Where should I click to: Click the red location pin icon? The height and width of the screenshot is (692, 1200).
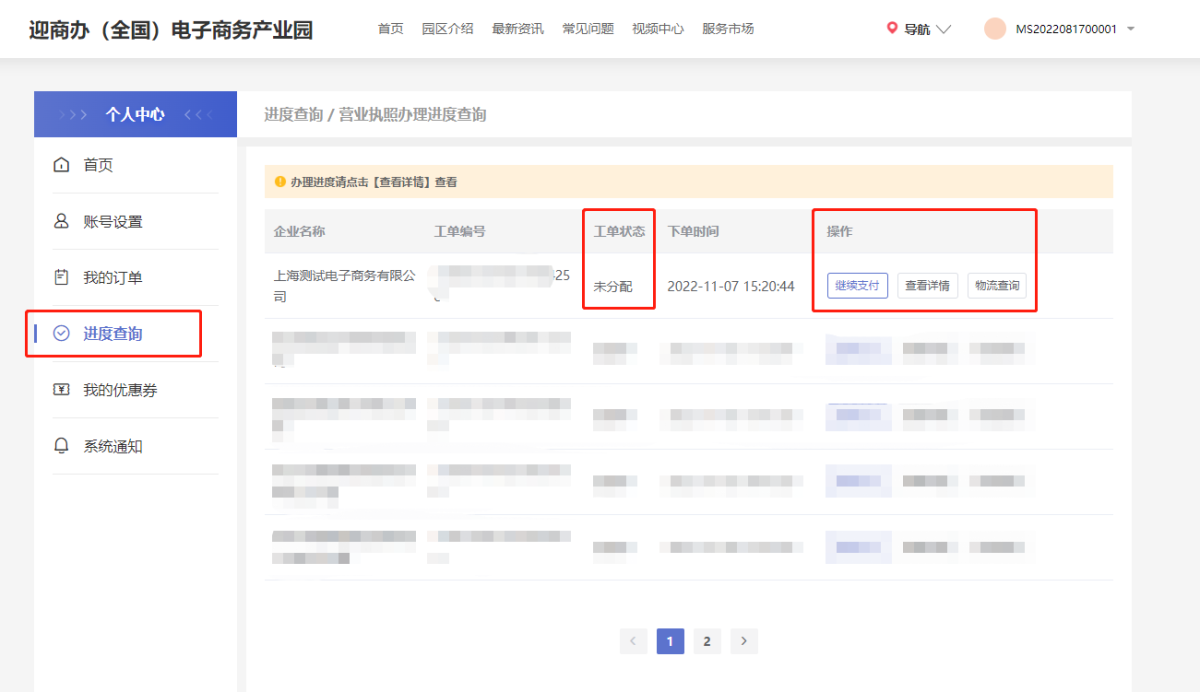pyautogui.click(x=892, y=29)
